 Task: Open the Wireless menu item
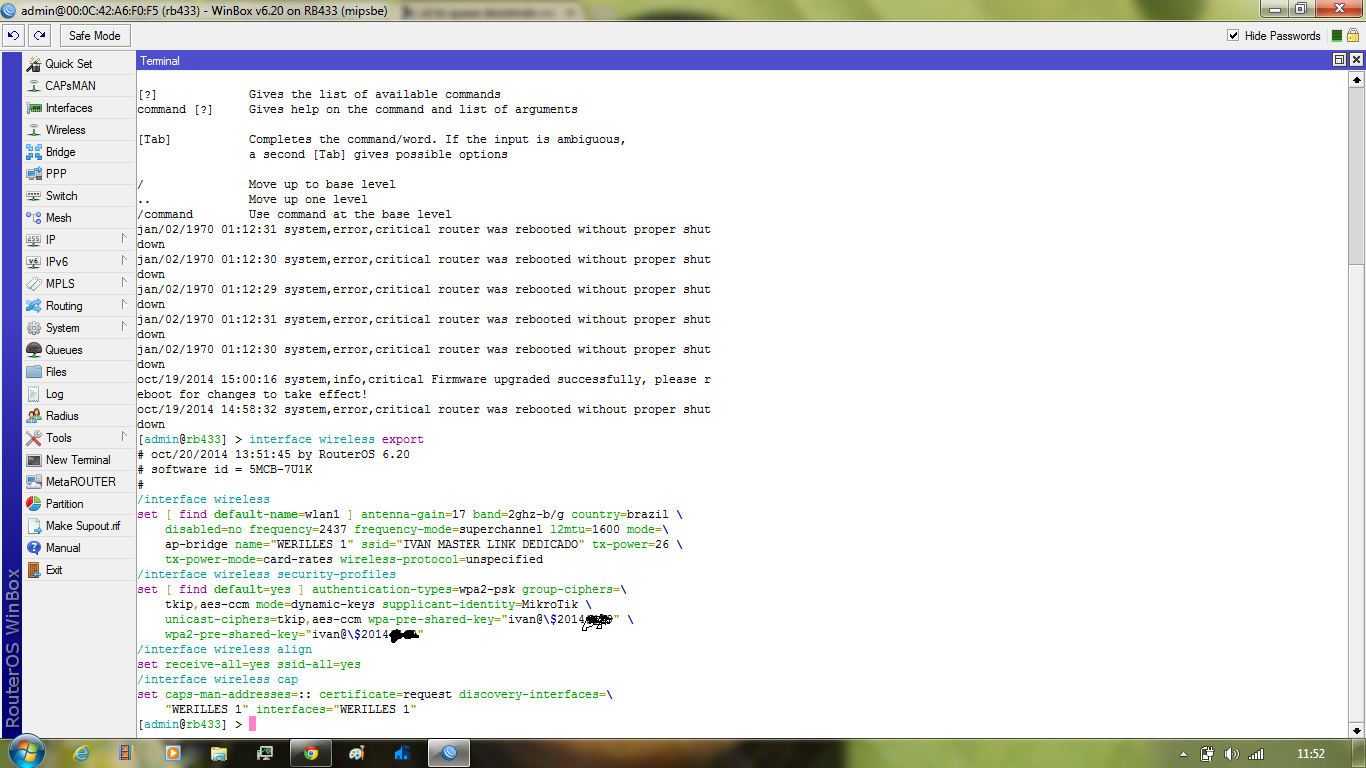[x=79, y=129]
